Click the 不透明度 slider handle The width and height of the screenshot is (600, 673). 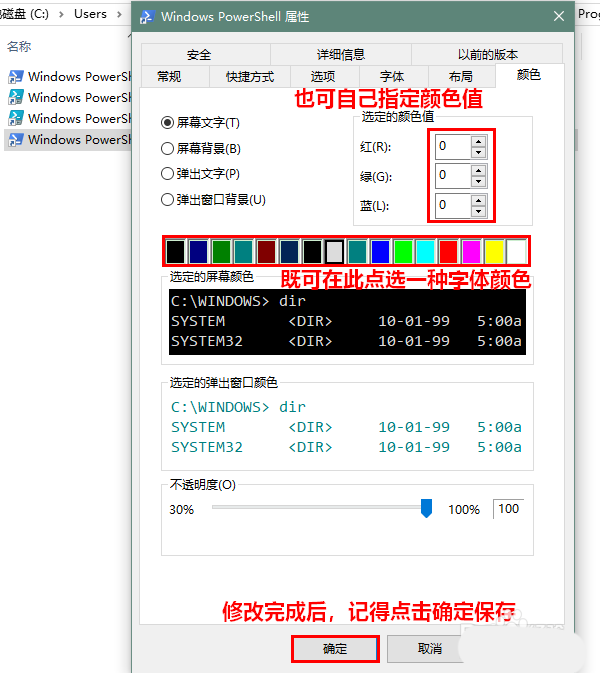point(426,508)
